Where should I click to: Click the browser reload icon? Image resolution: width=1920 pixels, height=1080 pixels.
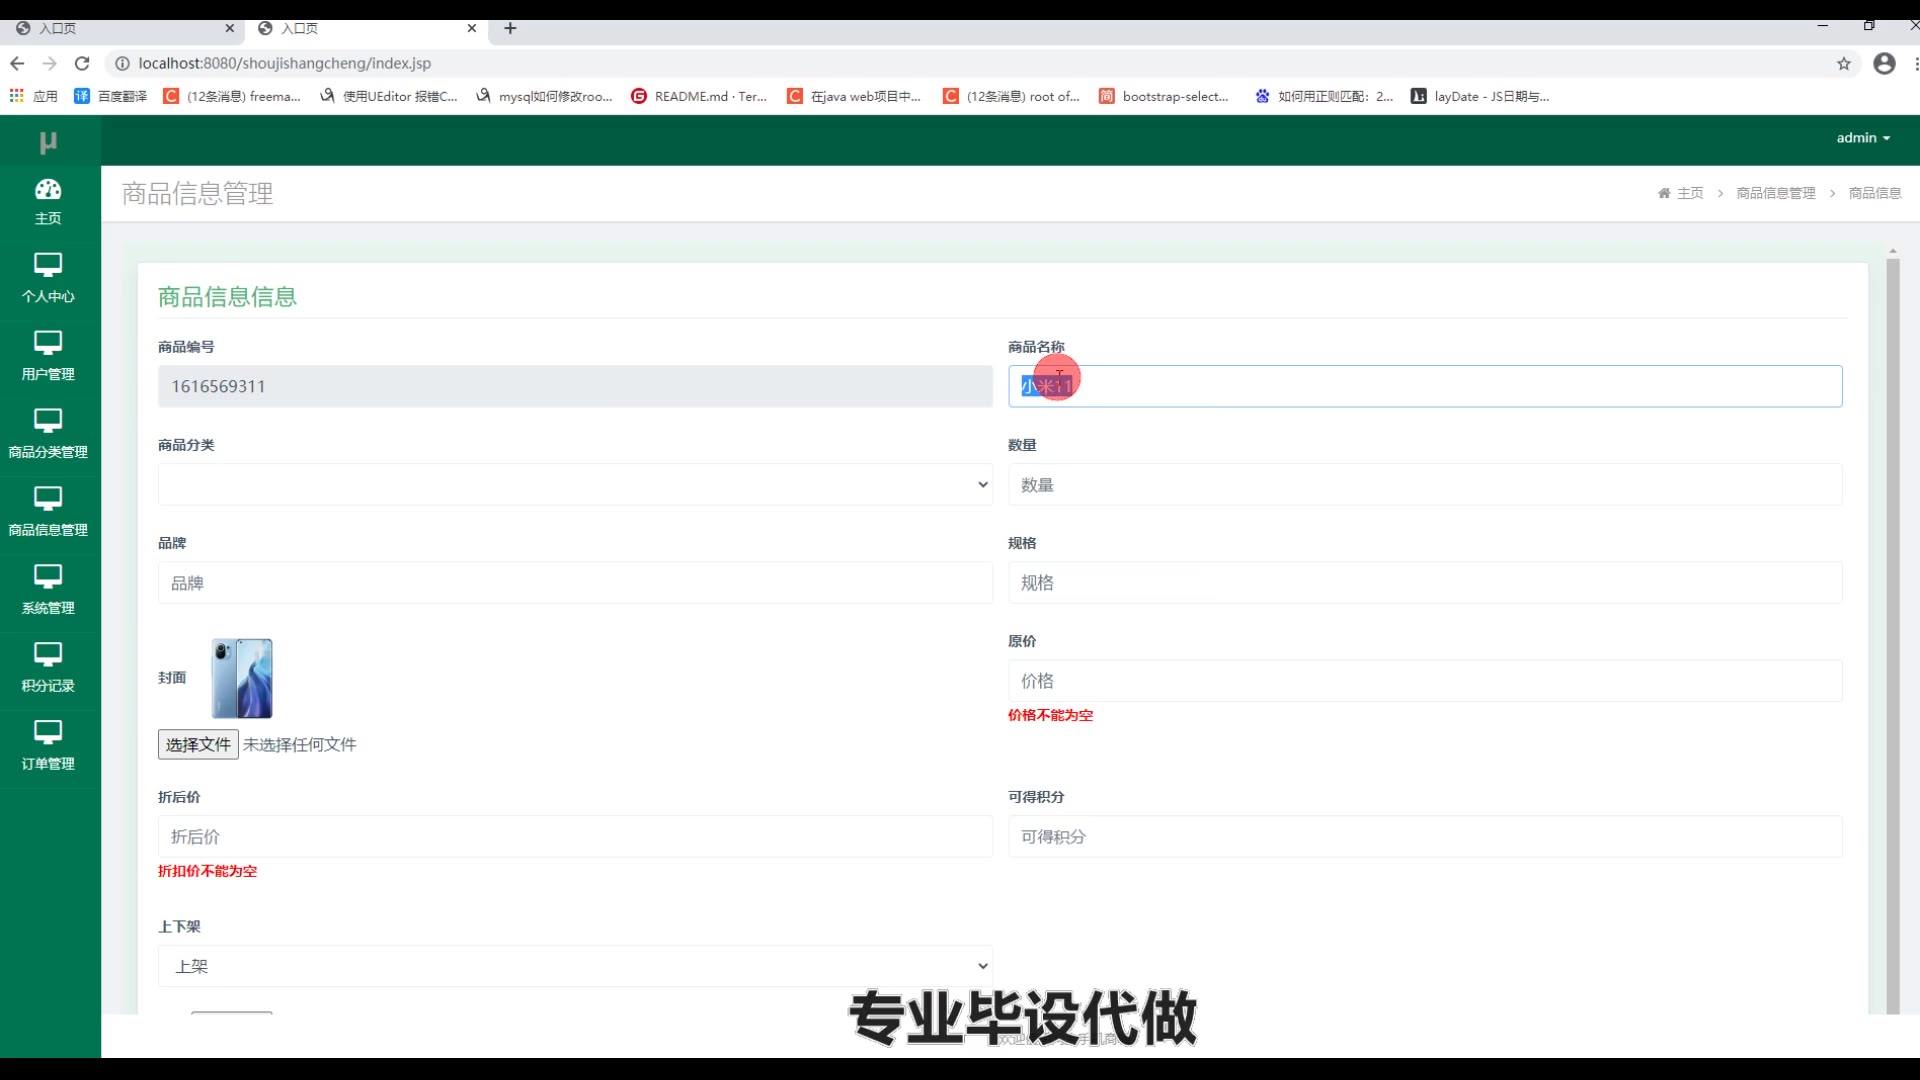tap(82, 63)
